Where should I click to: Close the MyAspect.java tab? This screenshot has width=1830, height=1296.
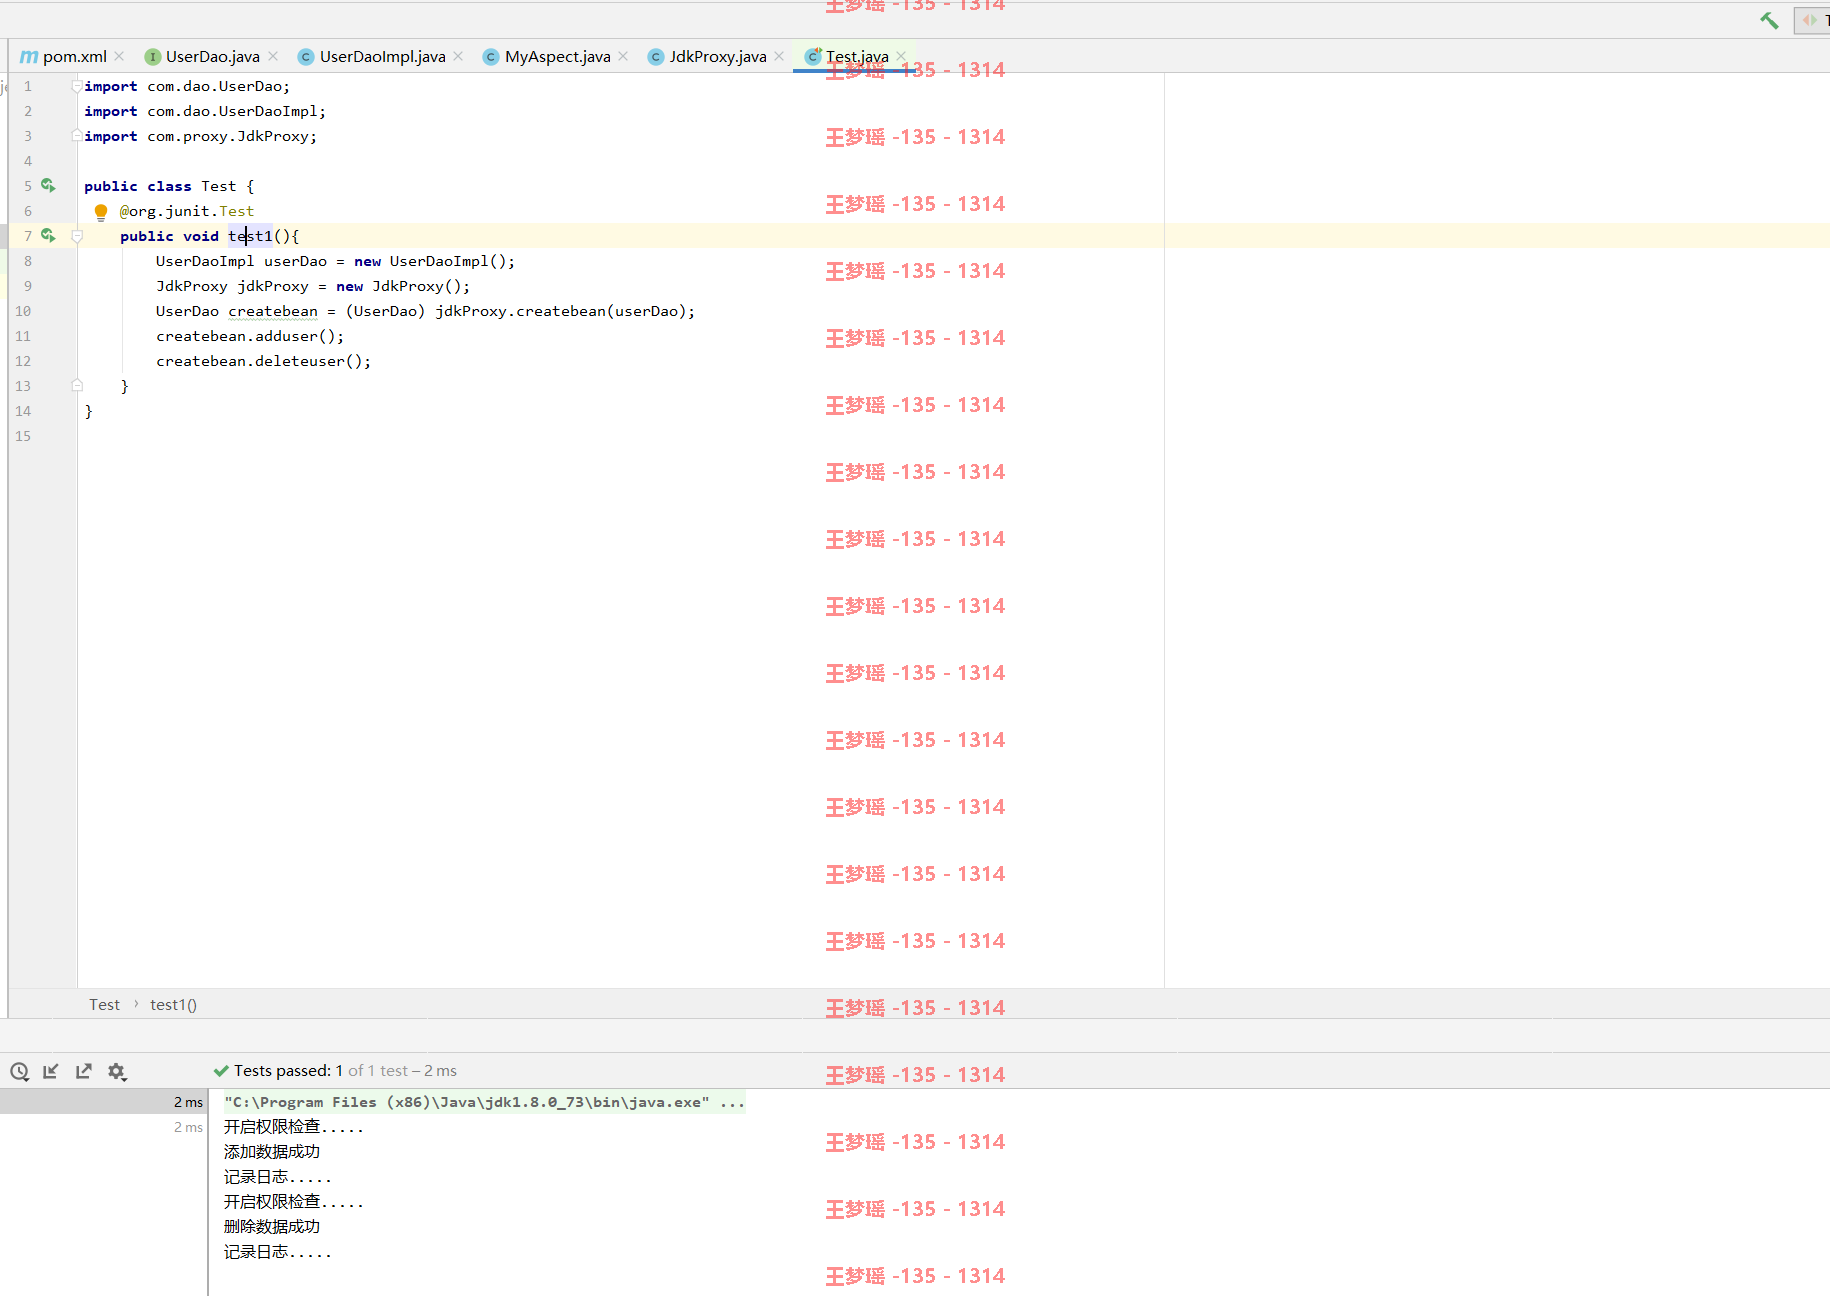pos(623,57)
